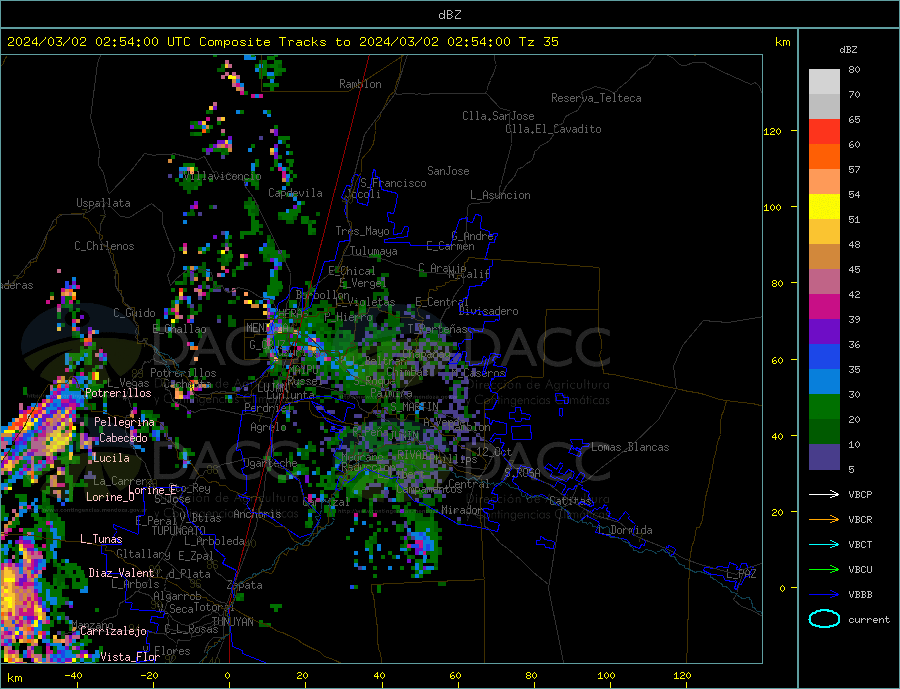Image resolution: width=900 pixels, height=689 pixels.
Task: Click the 'Divisadero' map label
Action: tap(488, 311)
